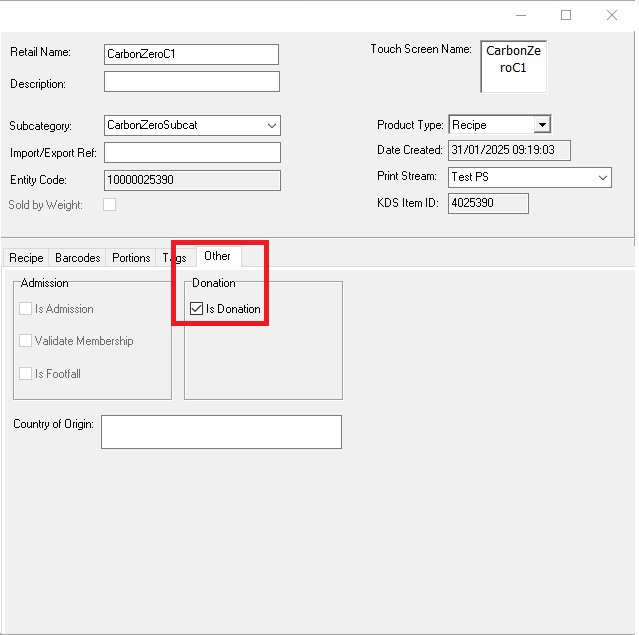Screen dimensions: 639x635
Task: Expand the Subcategory dropdown
Action: (x=272, y=126)
